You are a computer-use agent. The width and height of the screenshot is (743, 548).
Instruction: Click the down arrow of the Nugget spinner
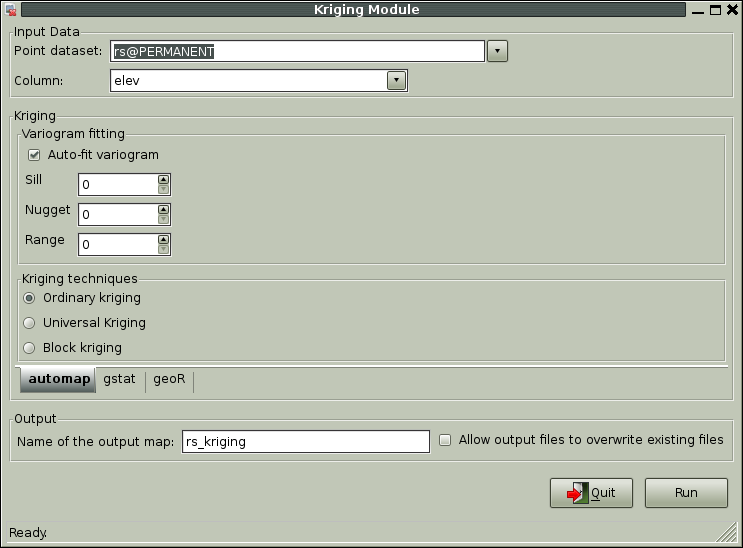click(x=164, y=219)
